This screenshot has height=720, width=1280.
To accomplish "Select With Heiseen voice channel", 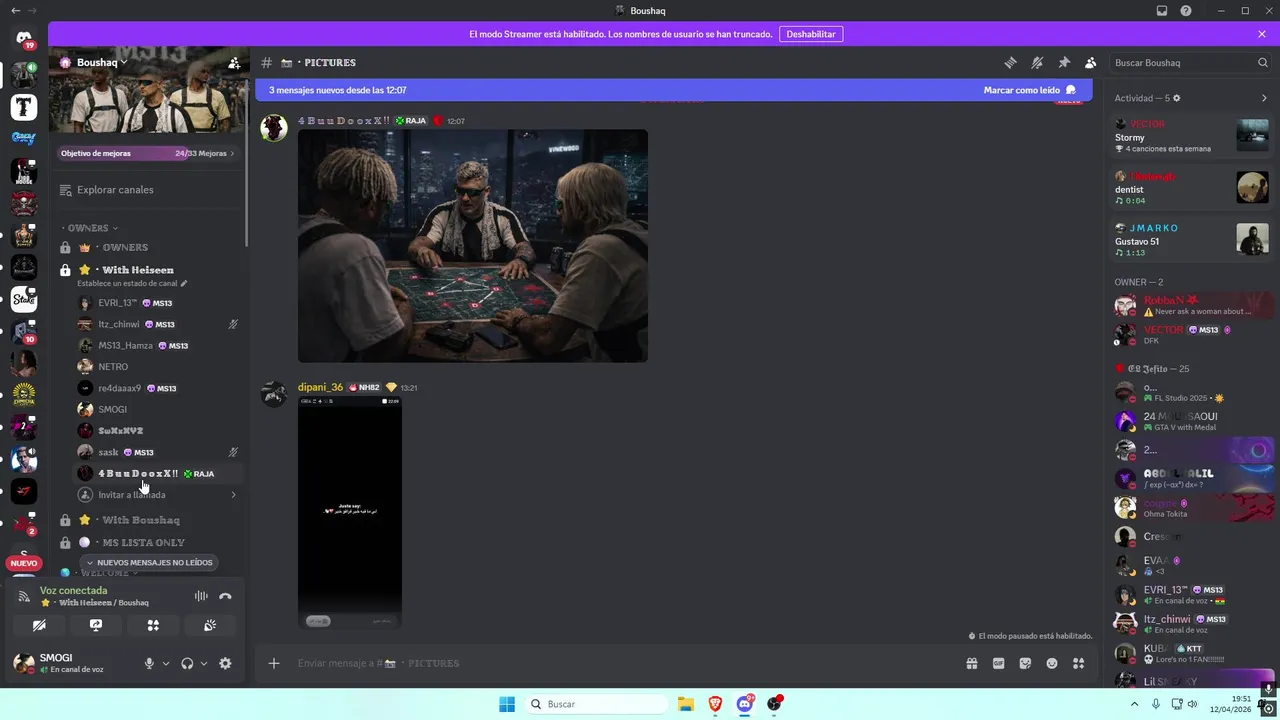I will point(148,270).
